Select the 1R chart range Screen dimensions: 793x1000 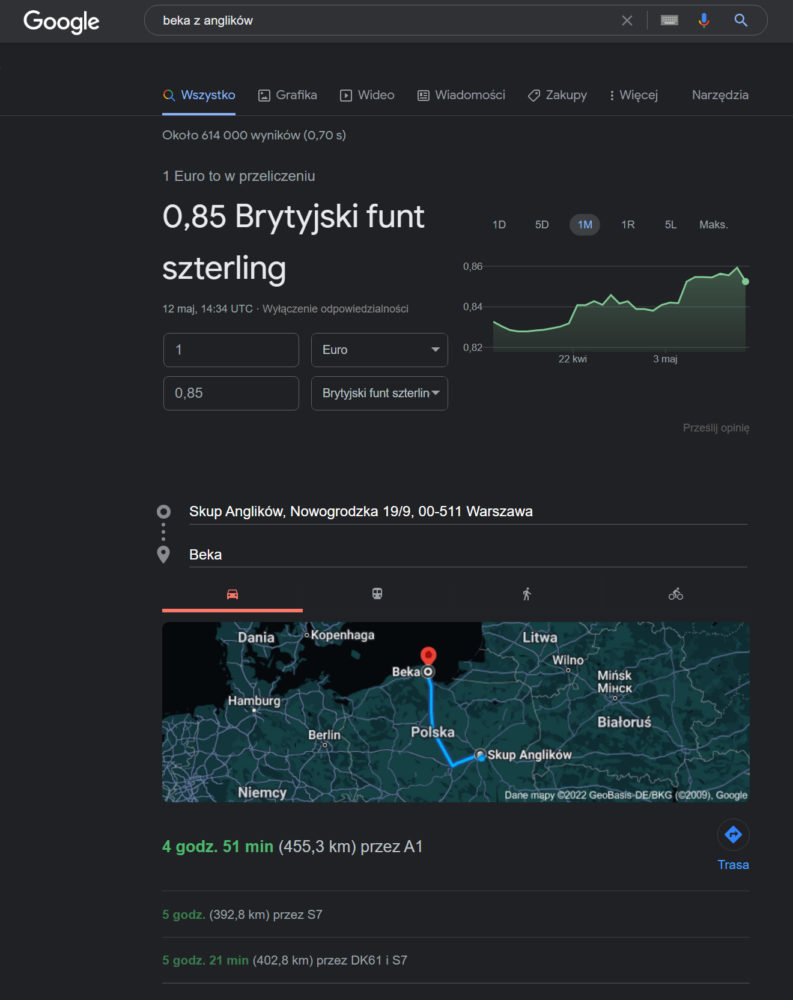628,224
